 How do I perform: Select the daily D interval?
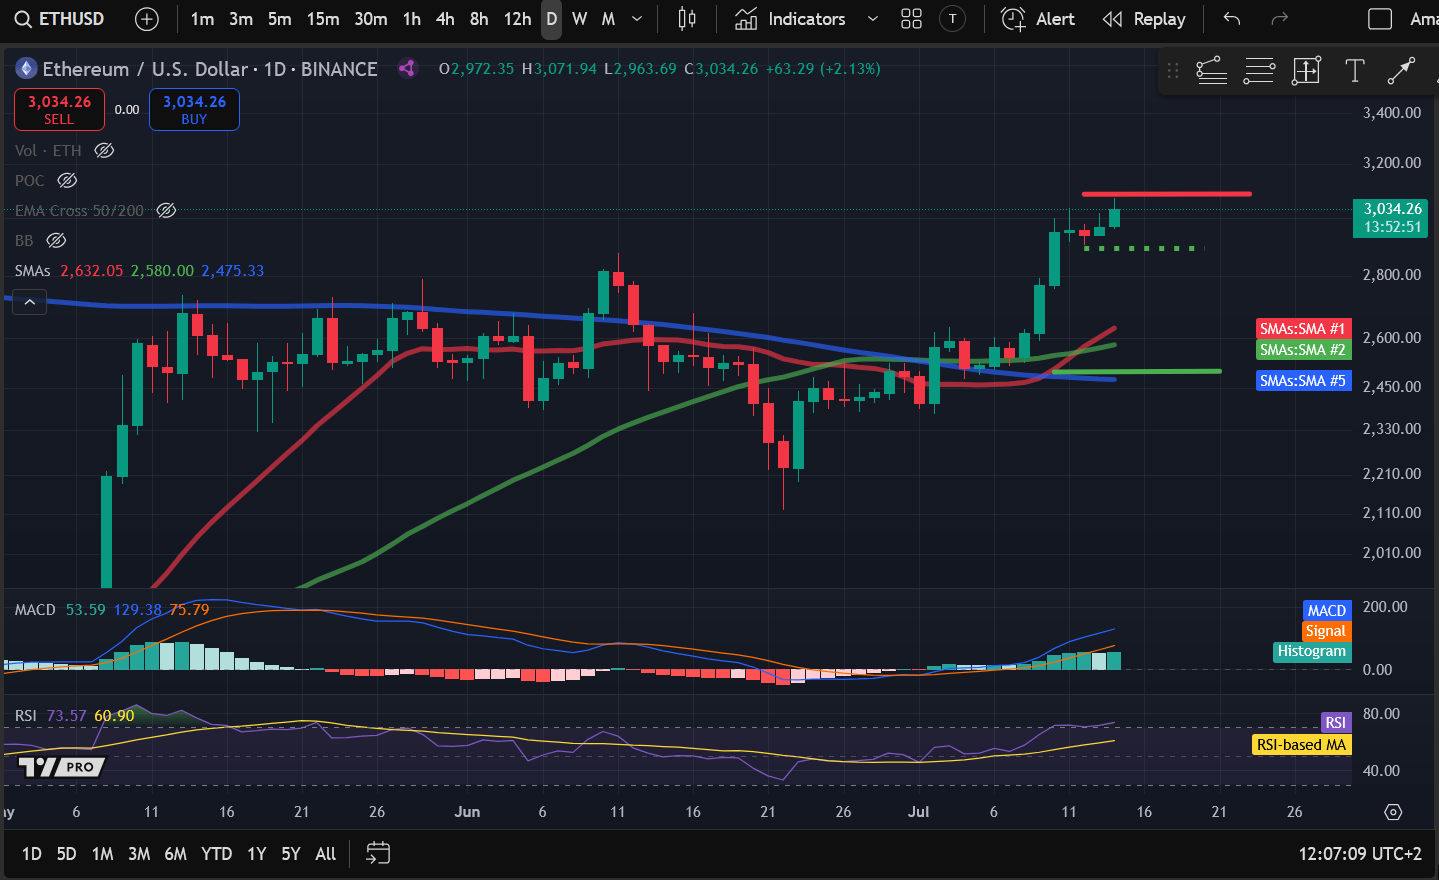tap(551, 19)
